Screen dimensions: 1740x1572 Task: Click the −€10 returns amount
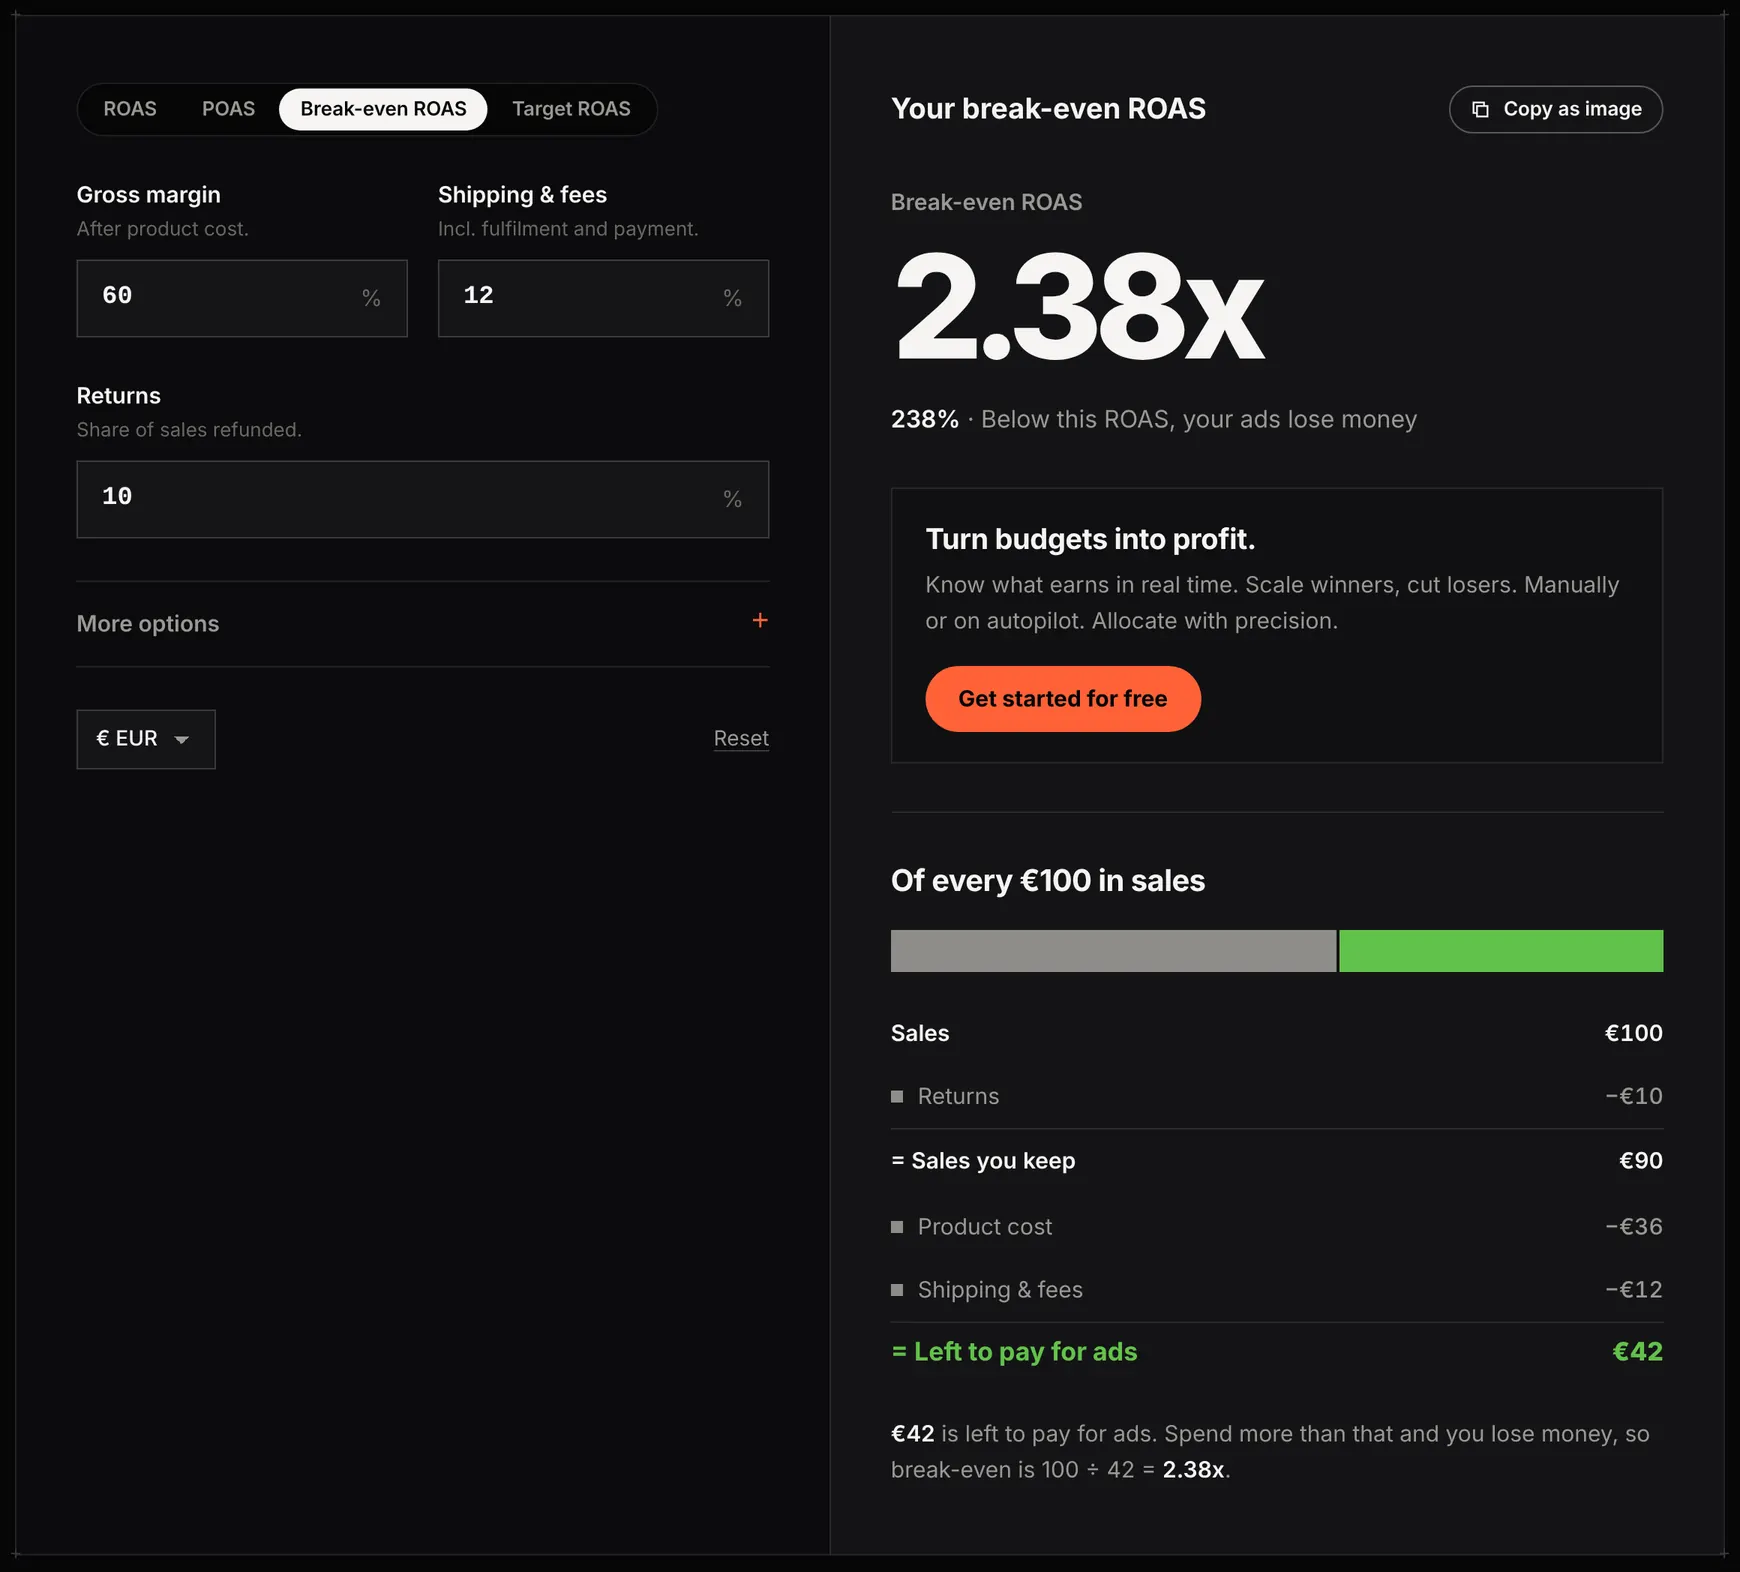point(1634,1096)
